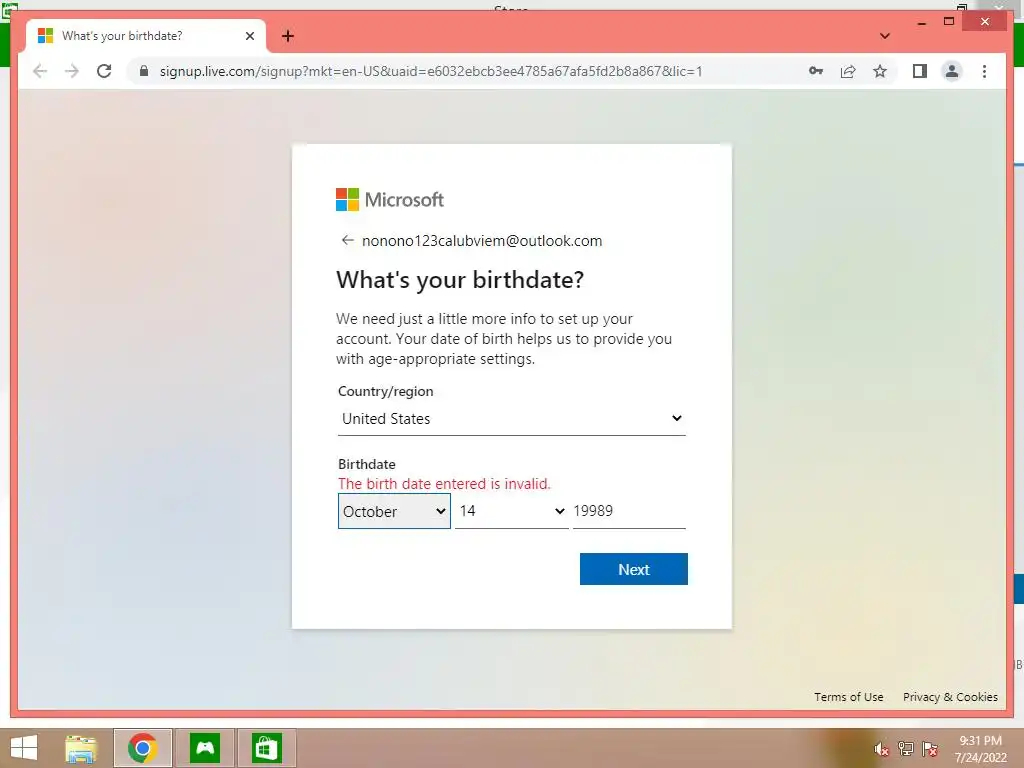Screen dimensions: 1024x768
Task: Open File Explorer from the taskbar
Action: pyautogui.click(x=81, y=748)
